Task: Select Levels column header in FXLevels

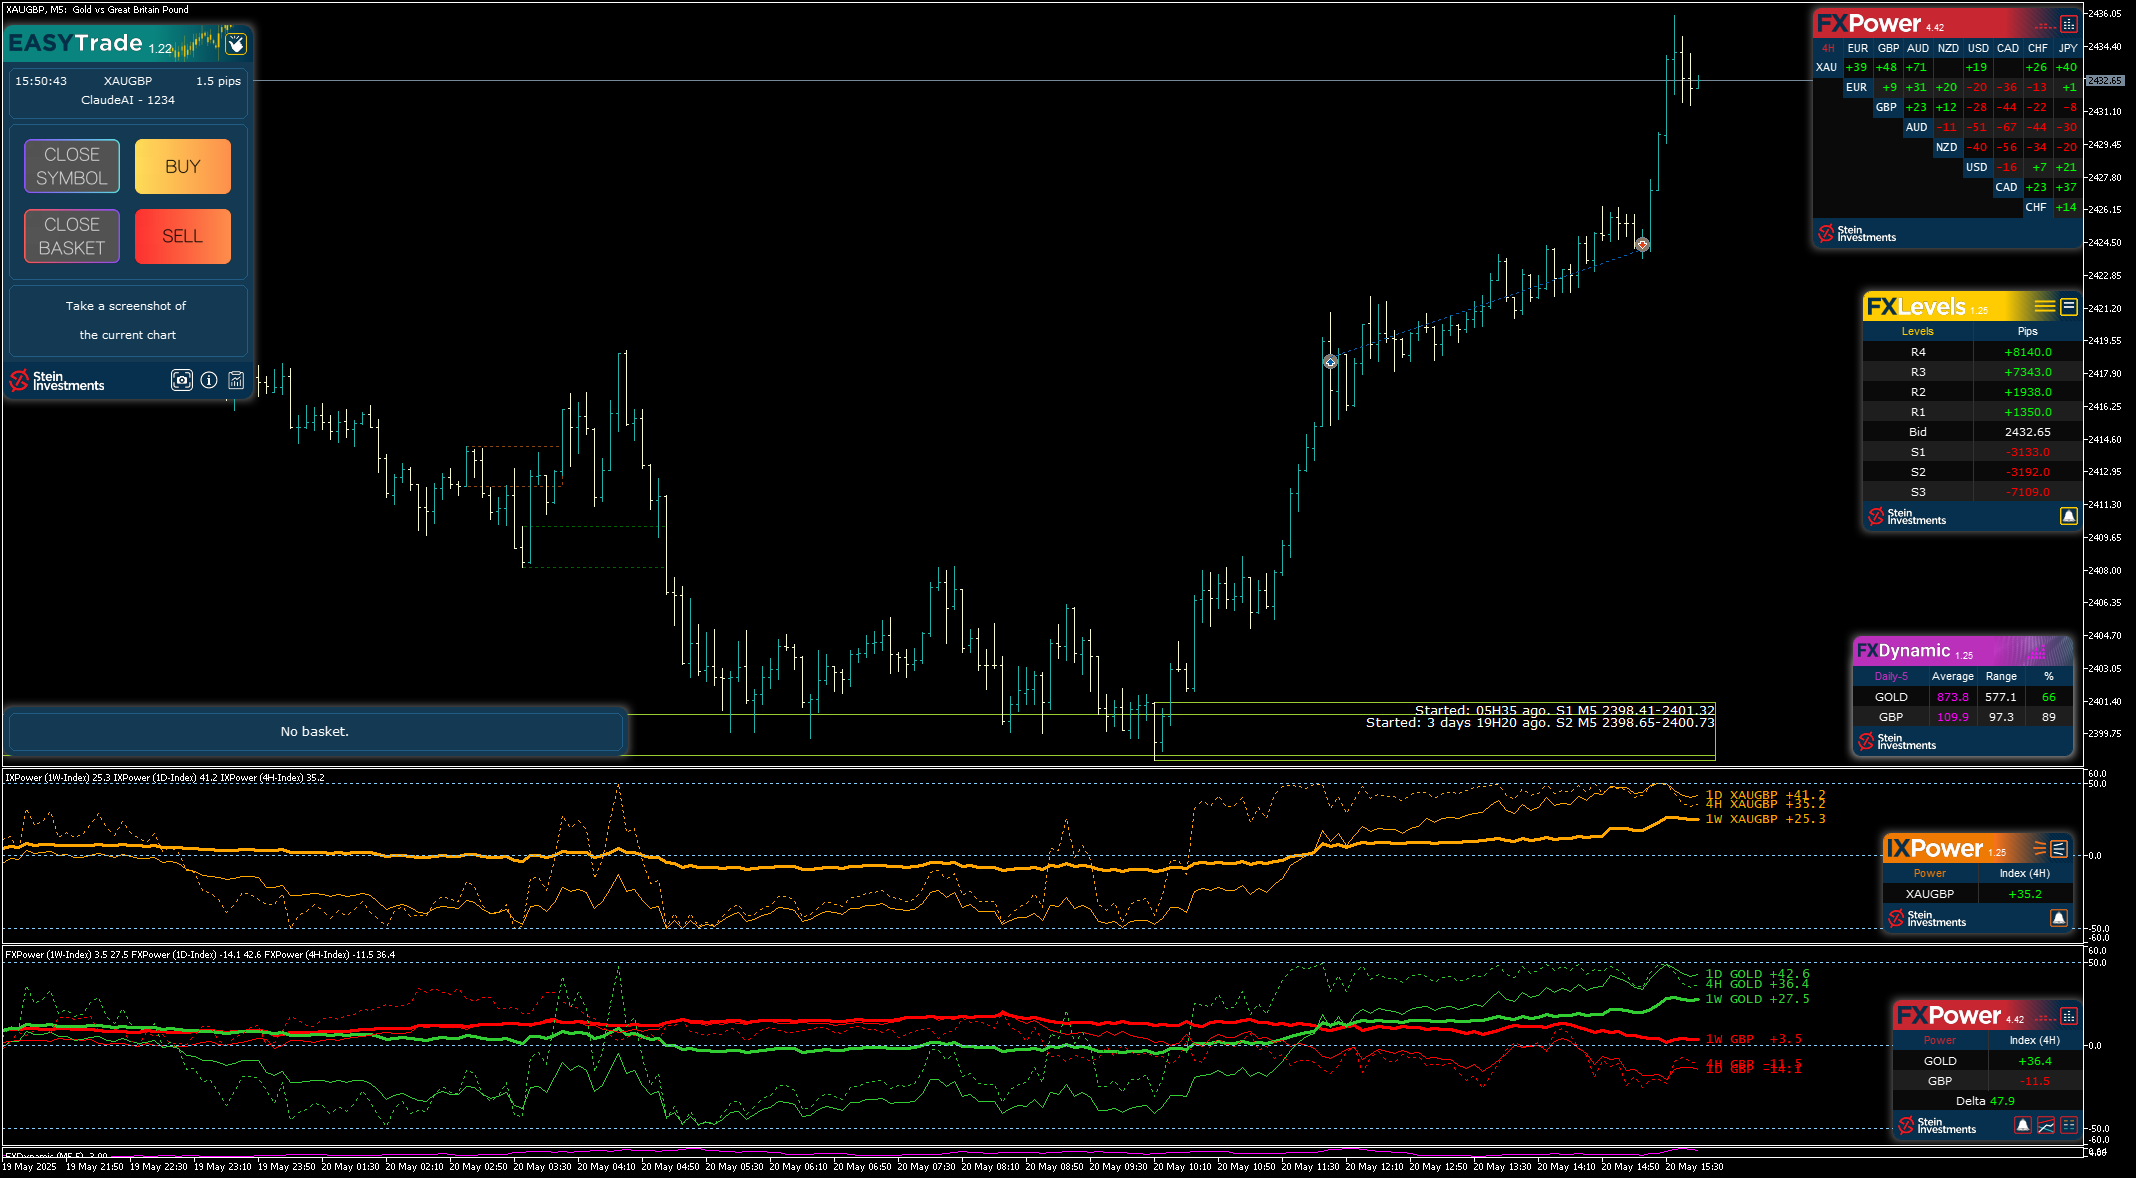Action: point(1917,331)
